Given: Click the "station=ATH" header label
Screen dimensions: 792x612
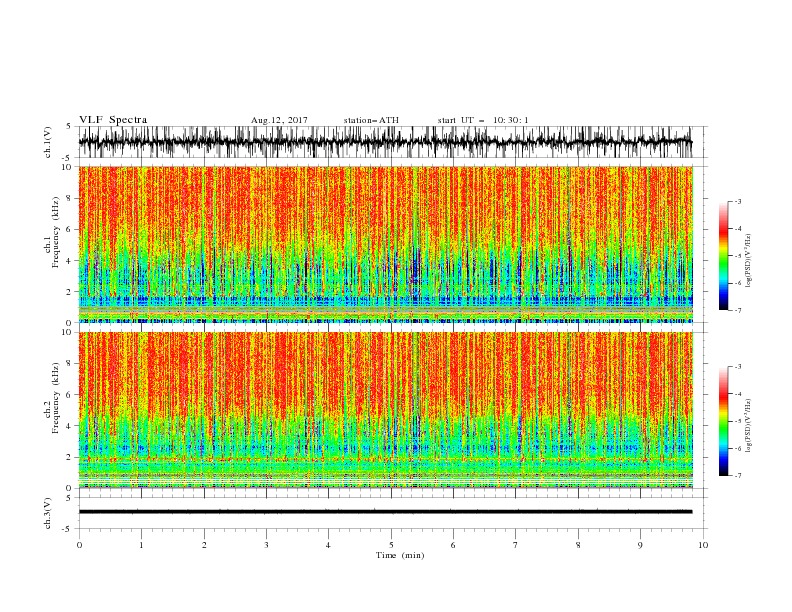Looking at the screenshot, I should (x=371, y=120).
